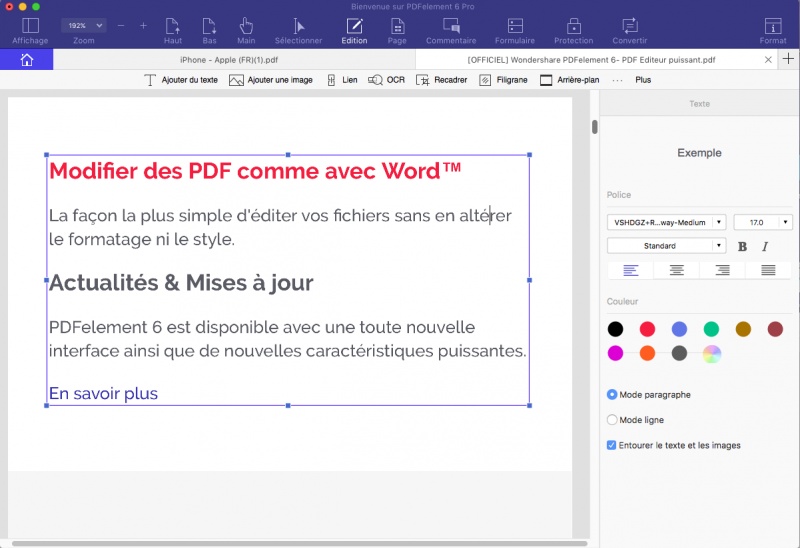Close the Wondershare PDFelement tab
Screen dimensions: 800x548
(768, 60)
